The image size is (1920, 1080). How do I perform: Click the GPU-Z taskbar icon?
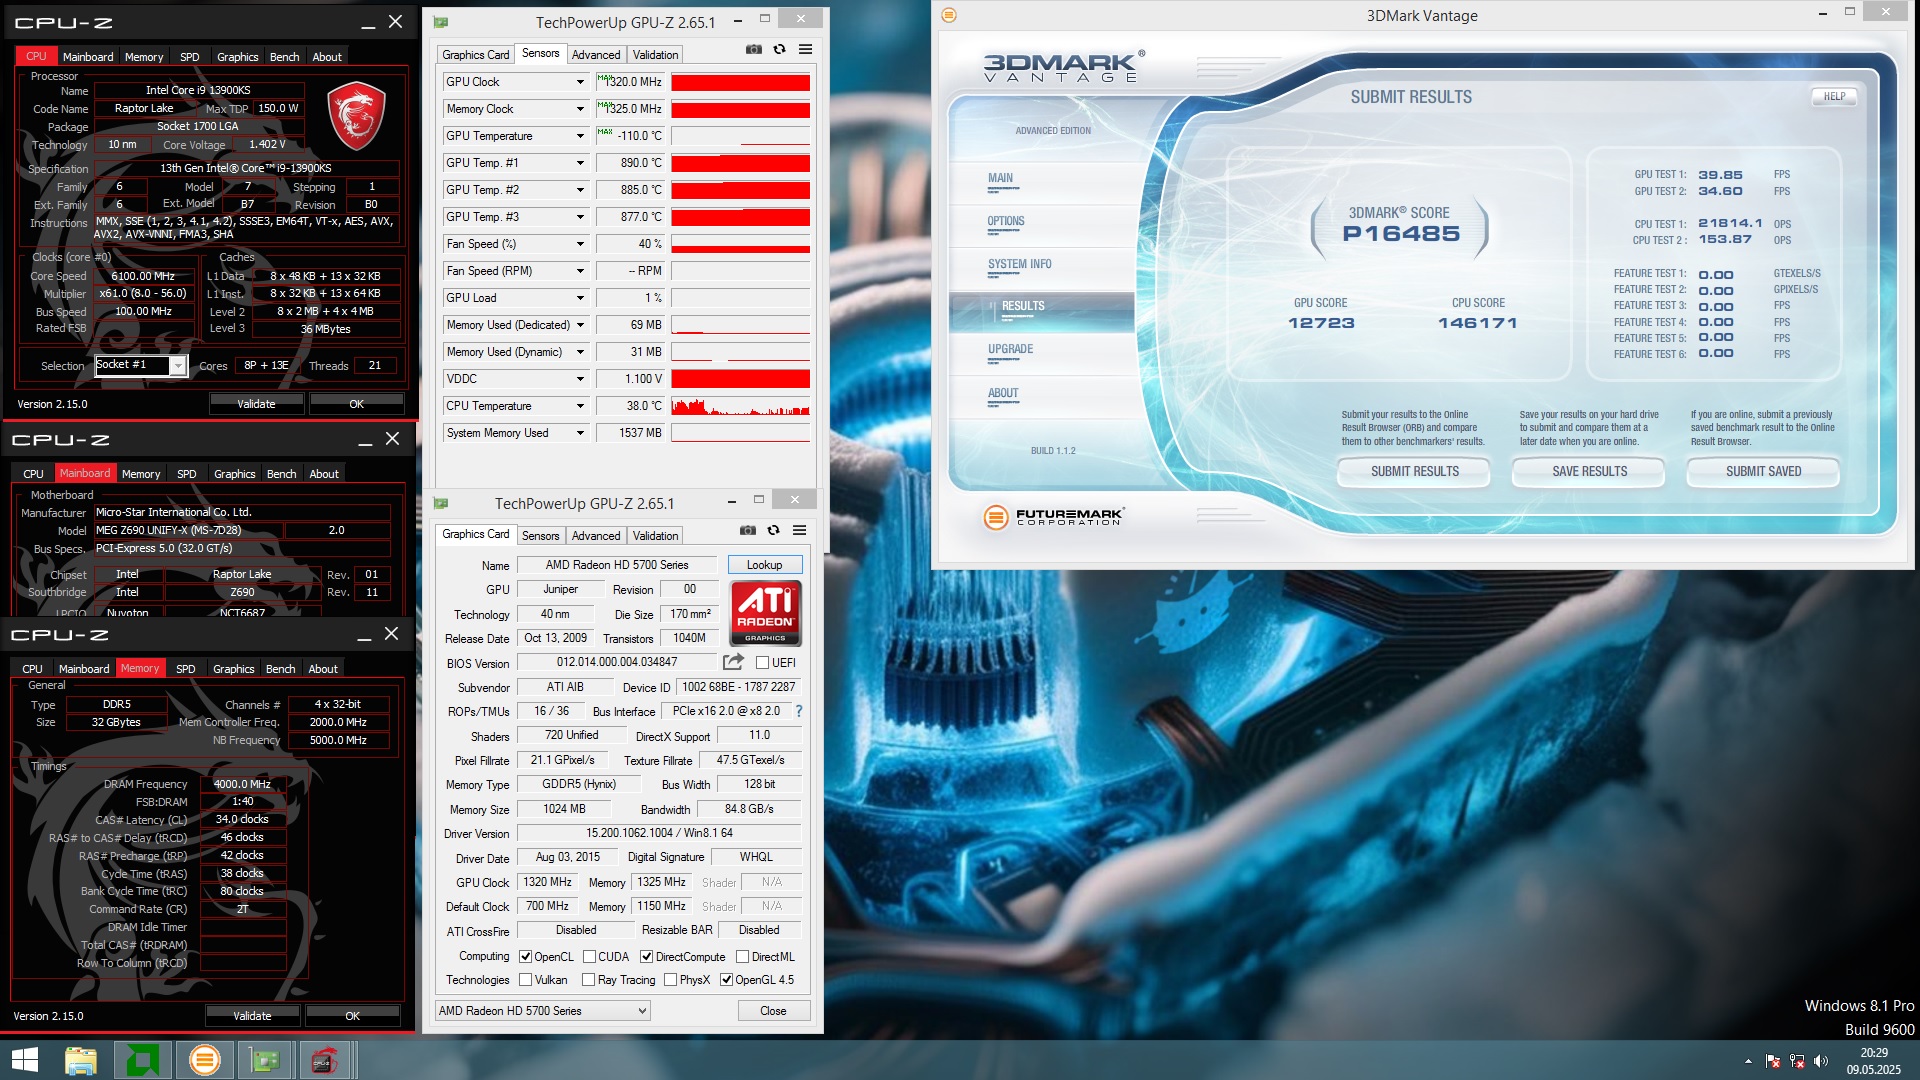point(265,1060)
